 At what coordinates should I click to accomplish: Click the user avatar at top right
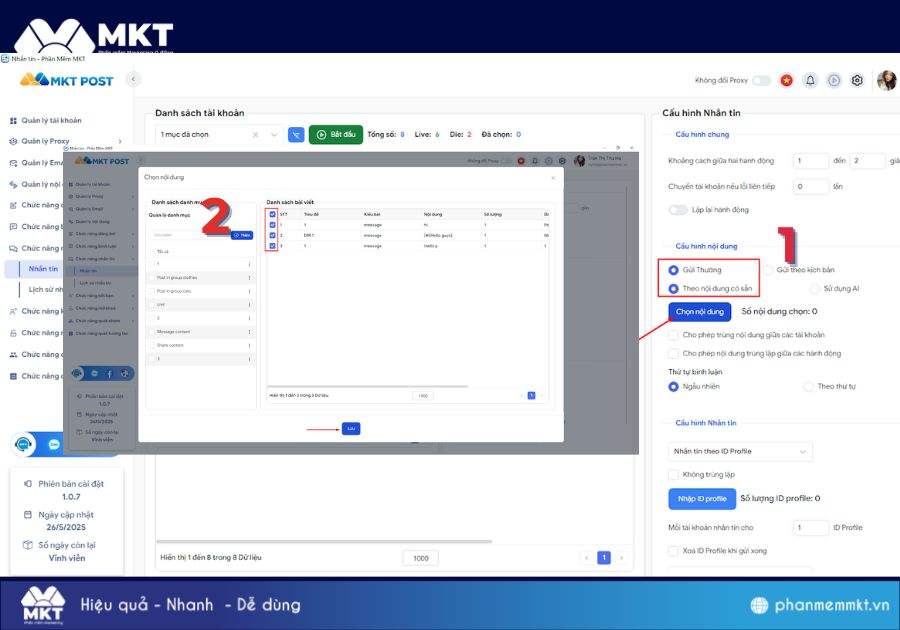[886, 80]
